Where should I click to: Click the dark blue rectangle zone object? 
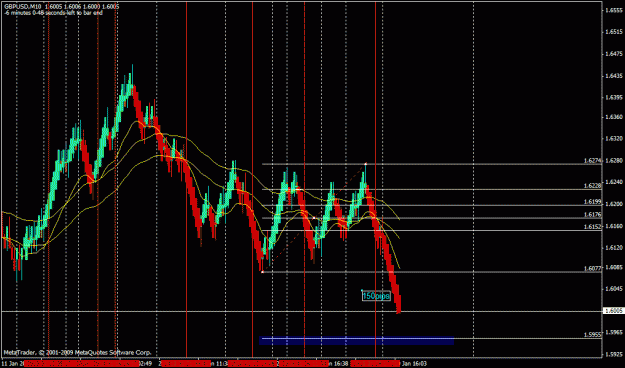click(x=356, y=340)
